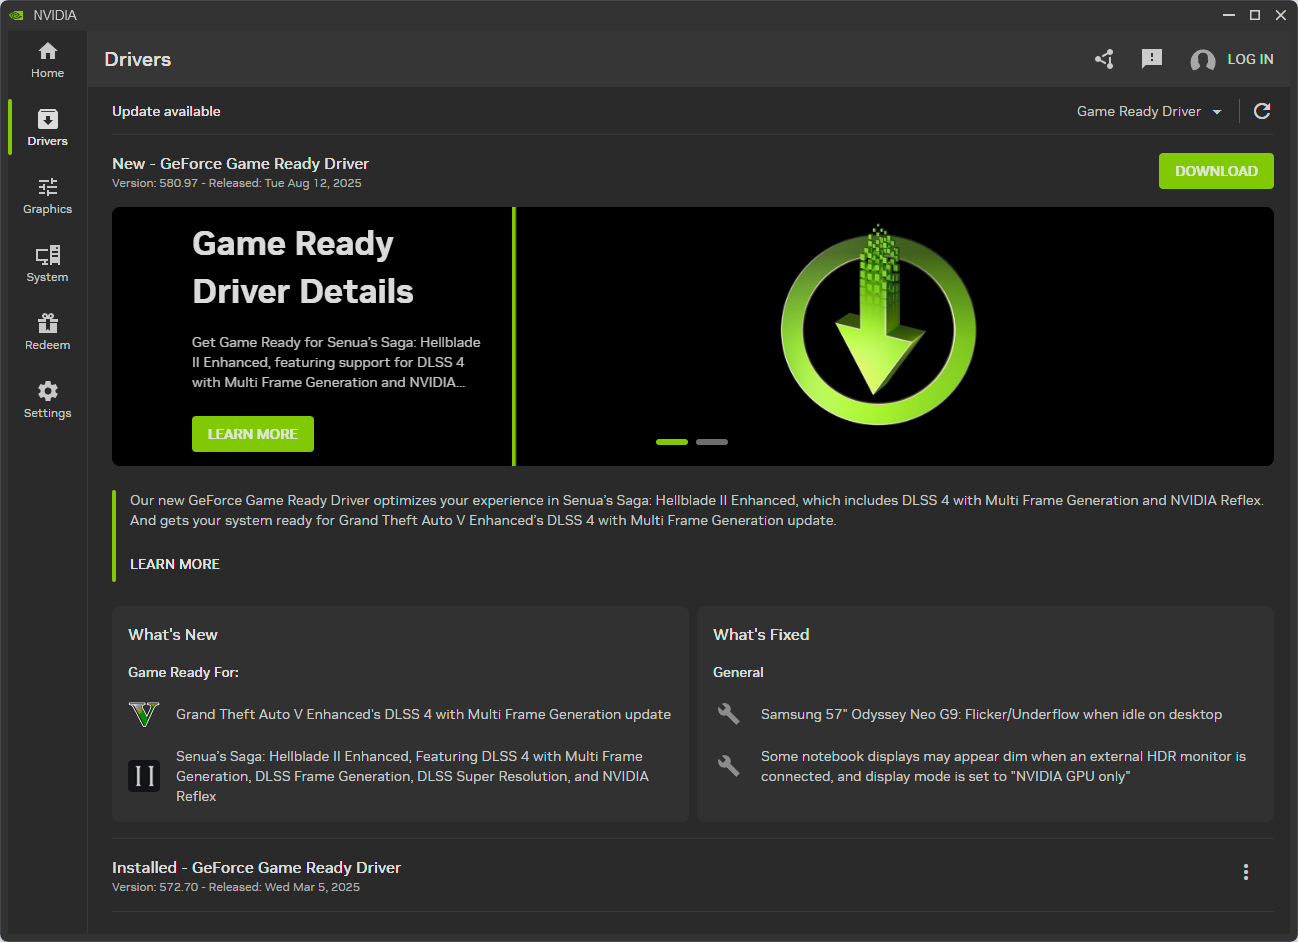Click Version 580.97 release info text
This screenshot has height=942, width=1298.
[237, 183]
